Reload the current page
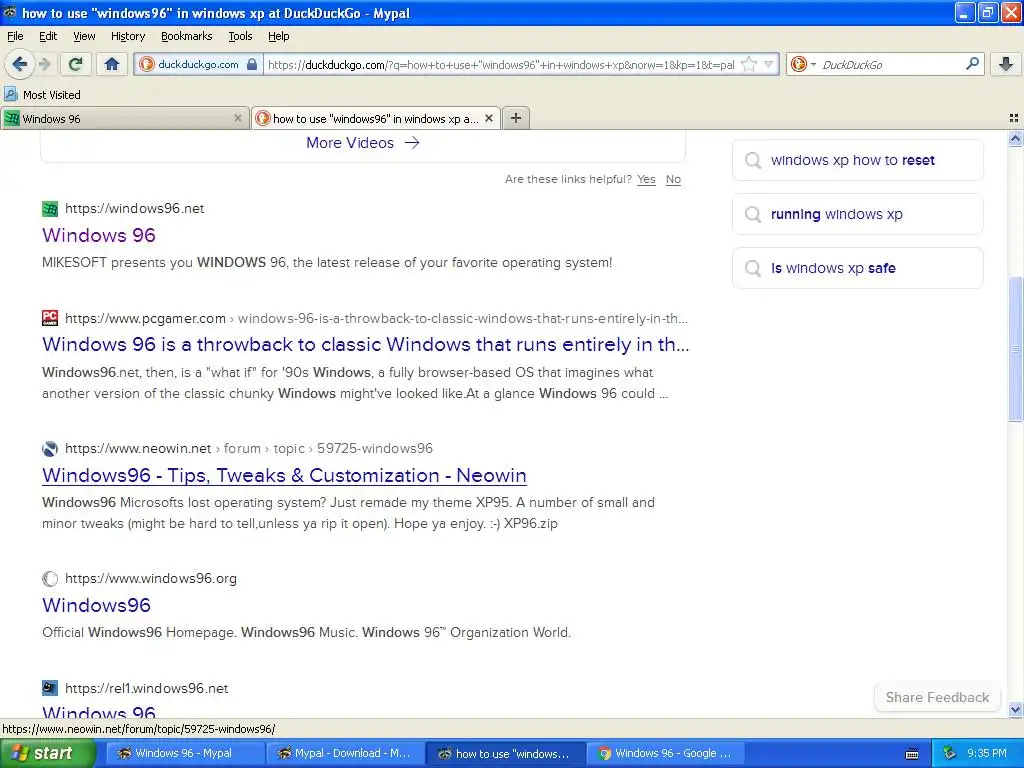Screen dimensions: 1024x768 (76, 64)
